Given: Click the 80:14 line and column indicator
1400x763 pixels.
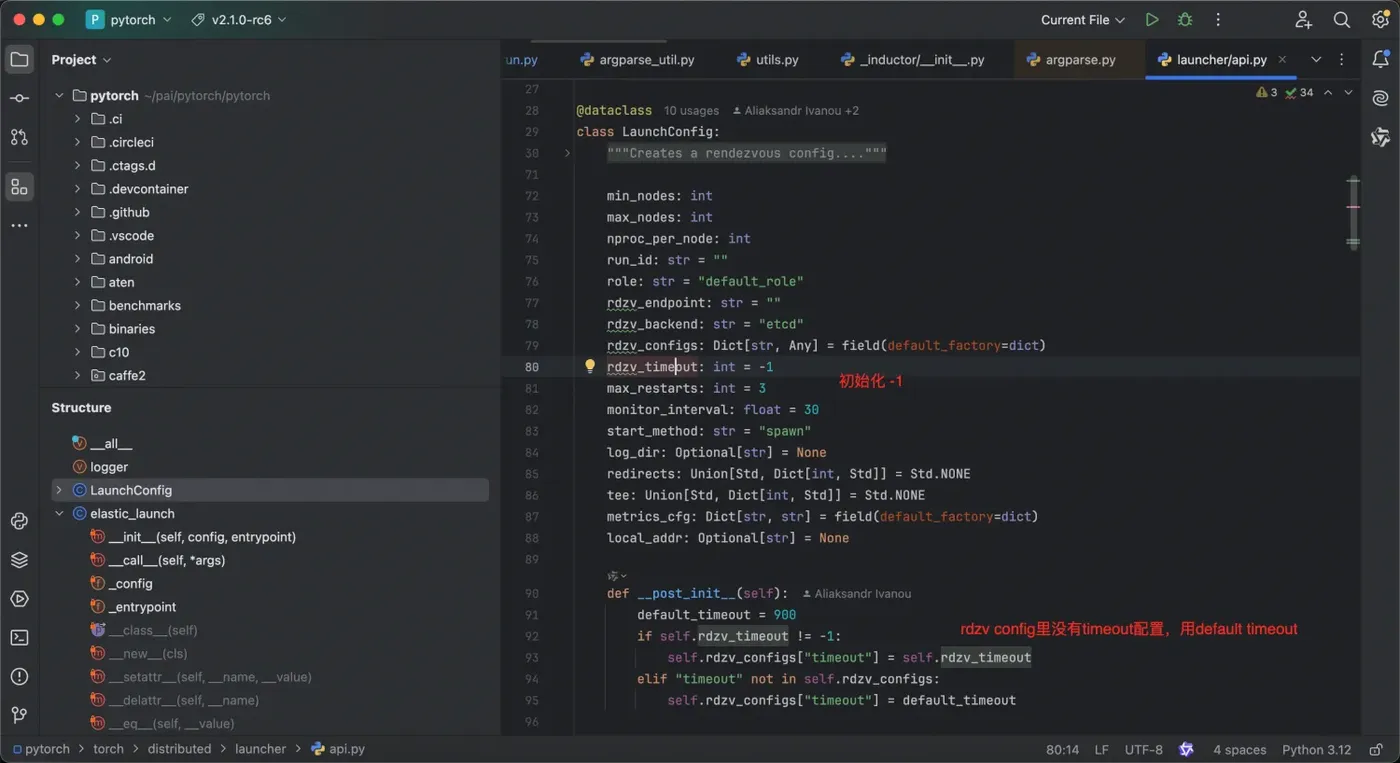Looking at the screenshot, I should click(1062, 749).
